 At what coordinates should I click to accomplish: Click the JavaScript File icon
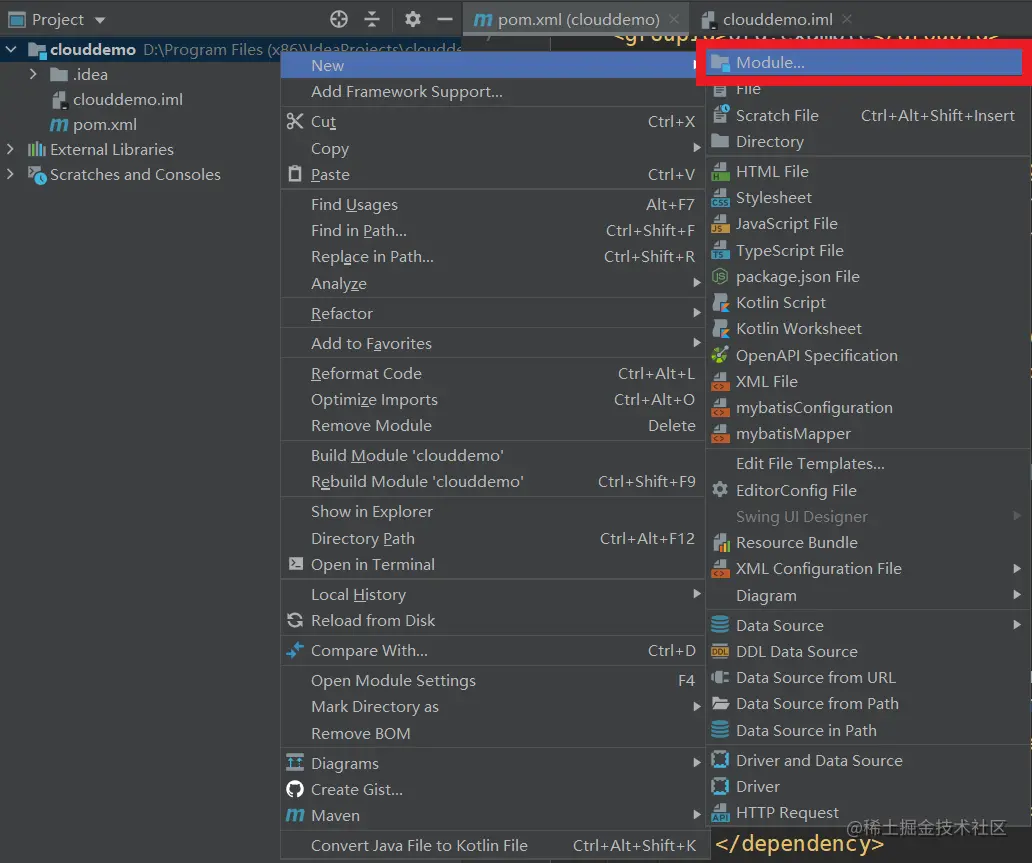[721, 224]
